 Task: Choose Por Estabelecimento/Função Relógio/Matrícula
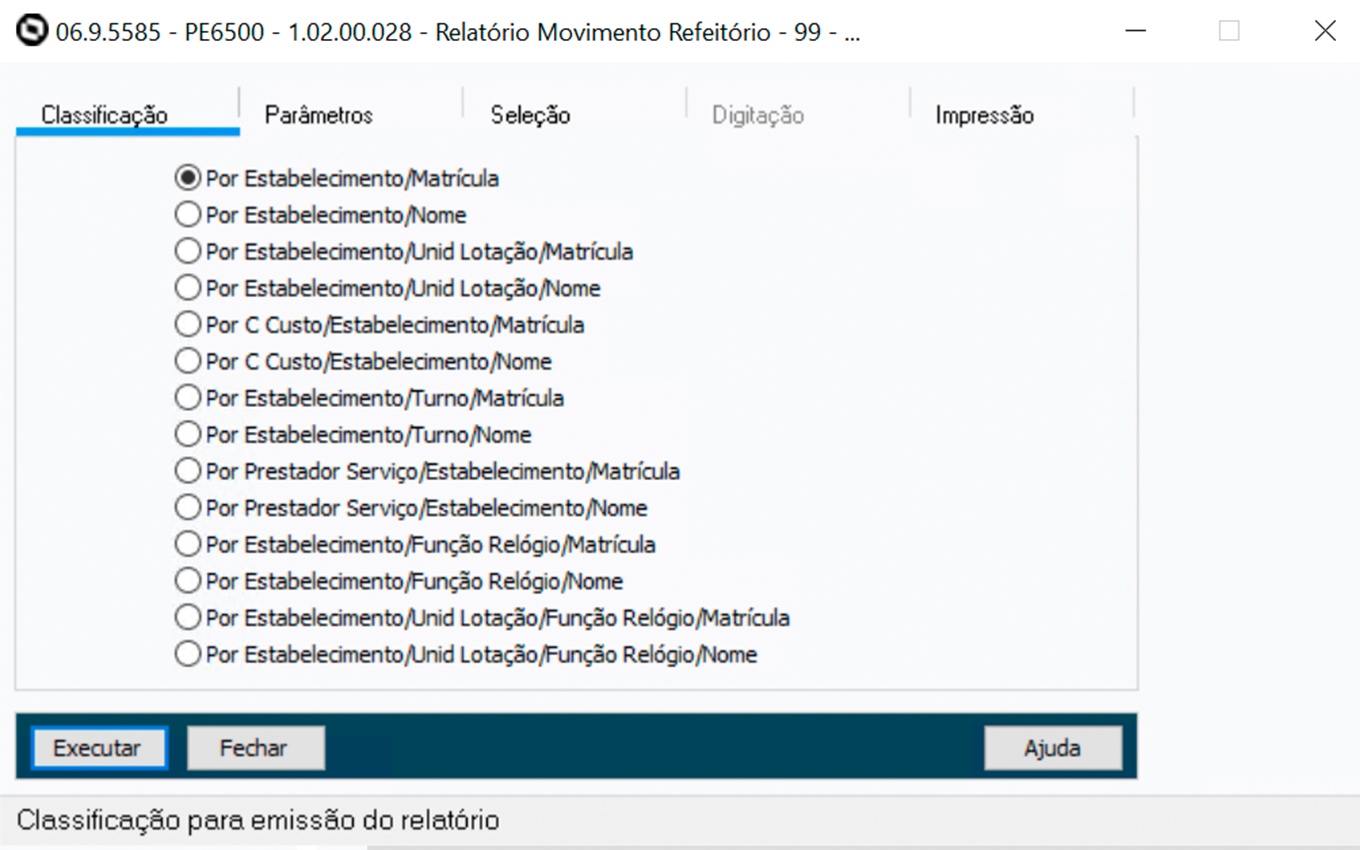coord(187,545)
